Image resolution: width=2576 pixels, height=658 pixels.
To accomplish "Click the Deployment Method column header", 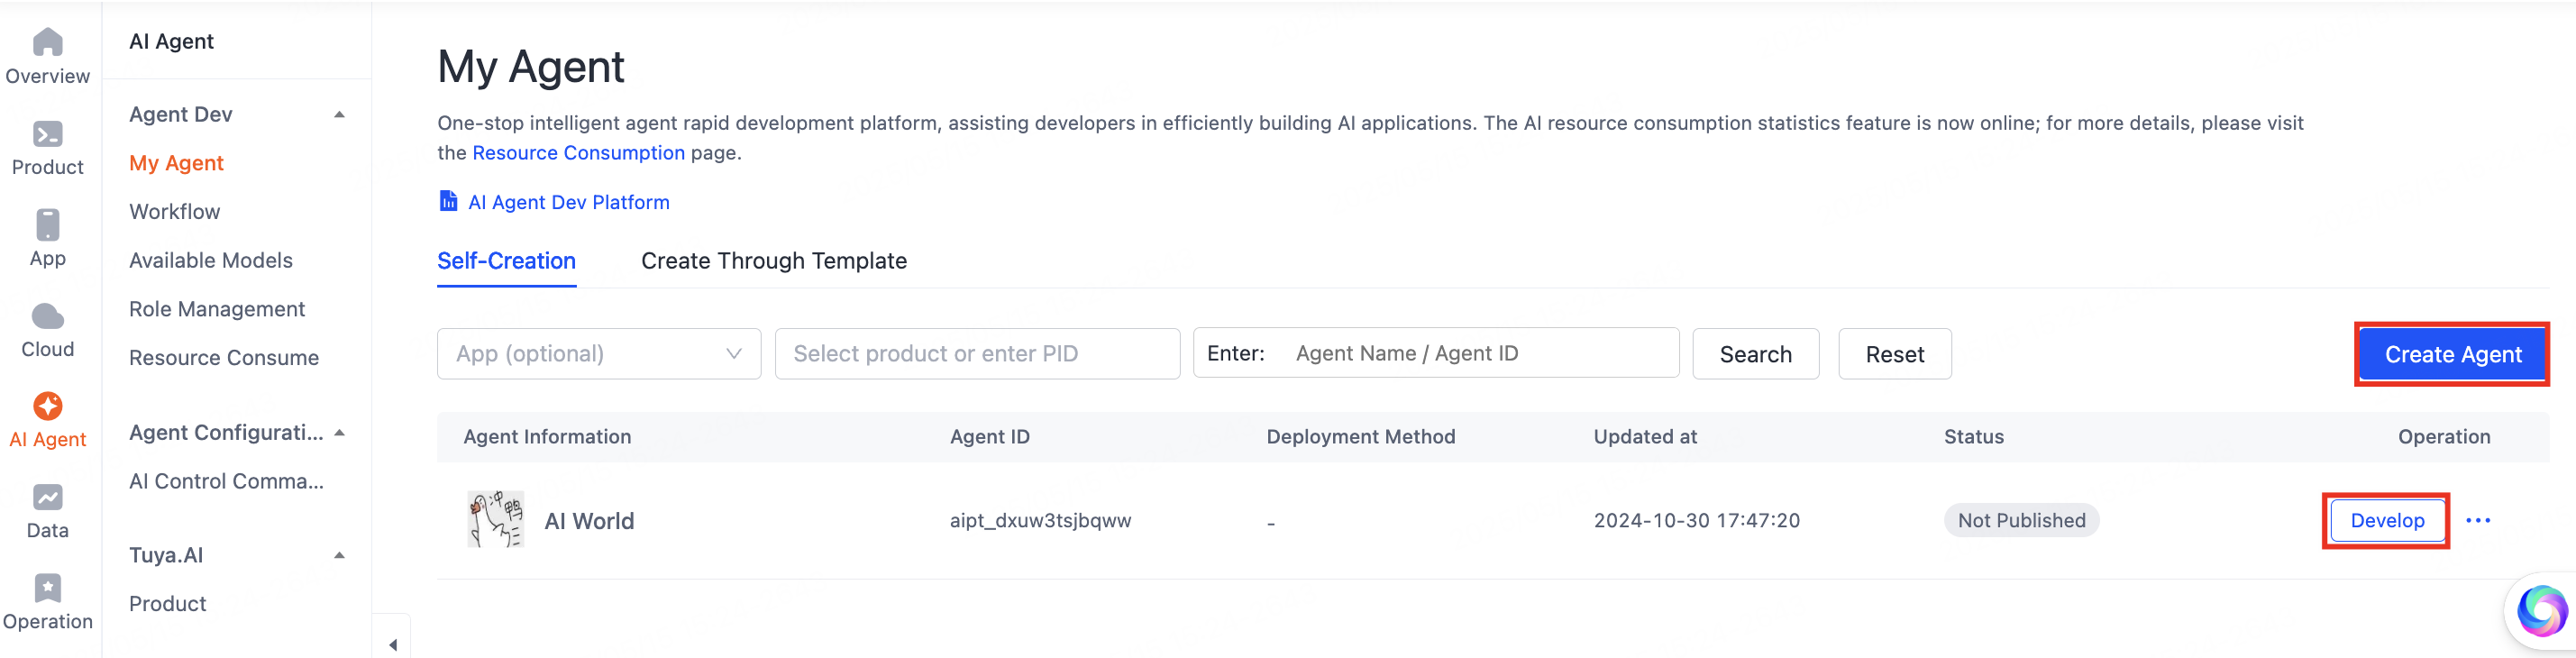I will click(1360, 437).
